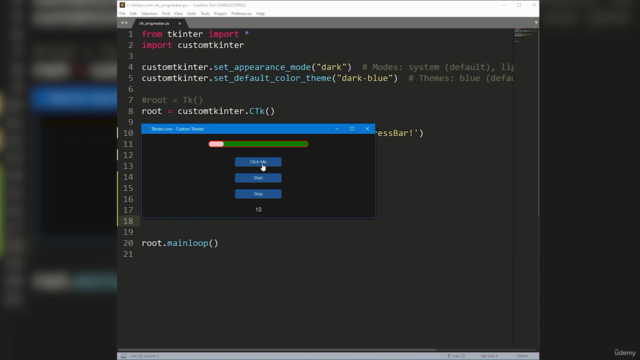This screenshot has height=360, width=640.
Task: Minimize the Tkinter.com Custom Tkinter window
Action: pyautogui.click(x=337, y=129)
